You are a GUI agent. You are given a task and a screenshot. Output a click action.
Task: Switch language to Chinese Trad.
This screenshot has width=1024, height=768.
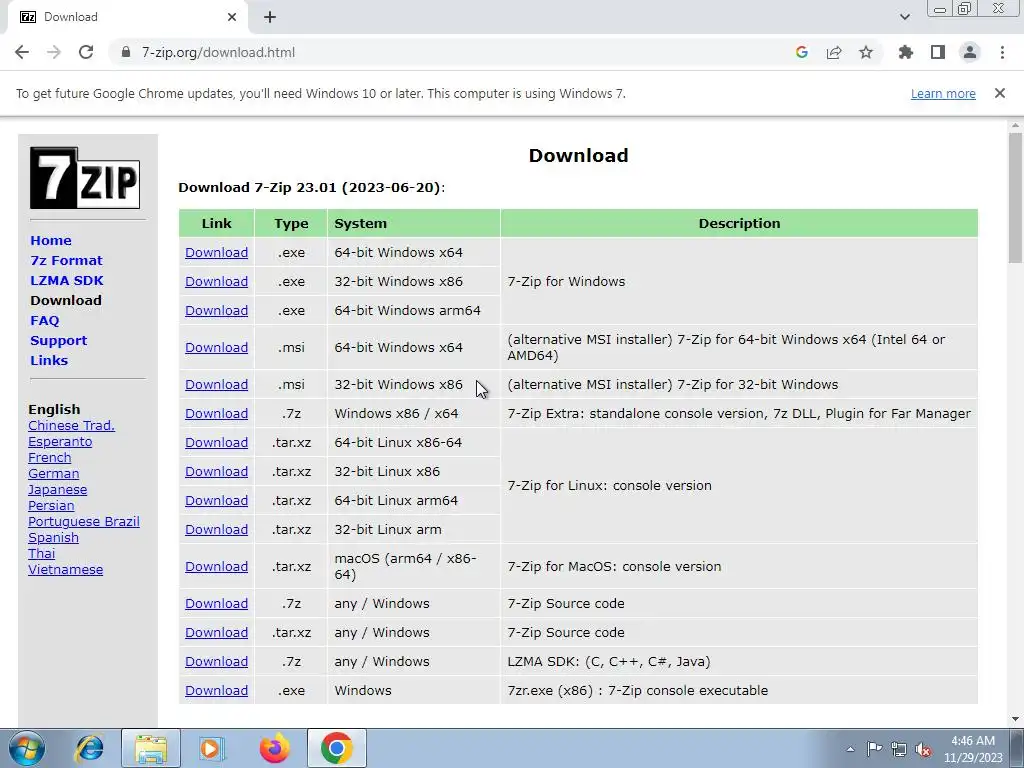(71, 425)
